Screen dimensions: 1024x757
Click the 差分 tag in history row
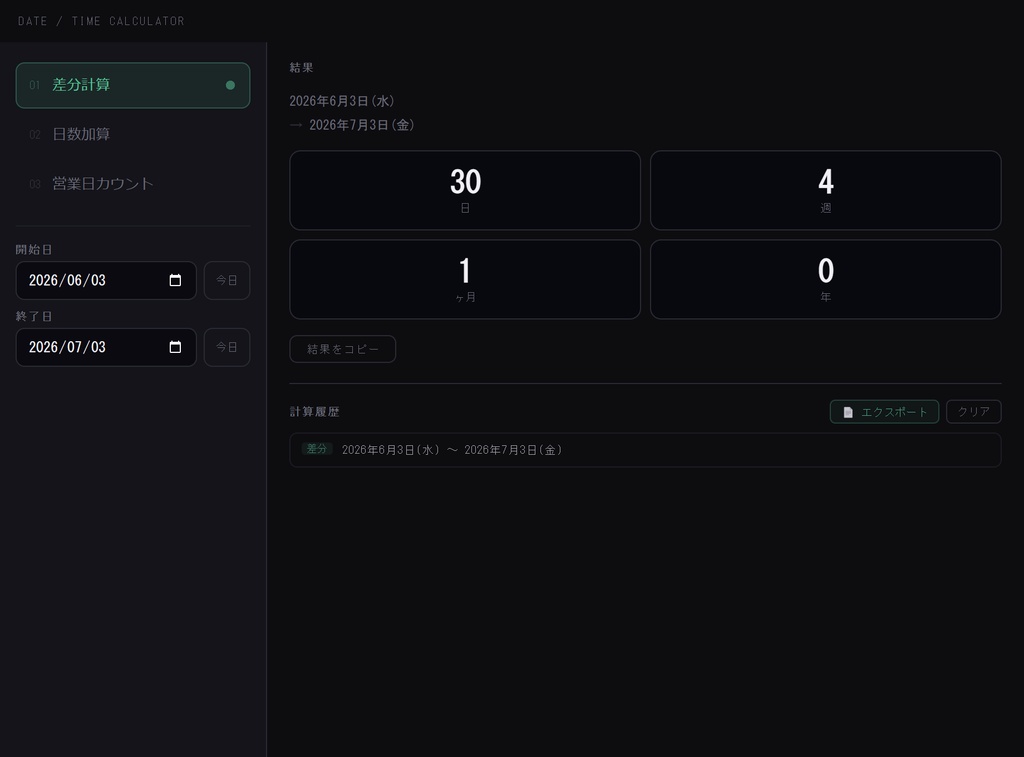tap(317, 449)
